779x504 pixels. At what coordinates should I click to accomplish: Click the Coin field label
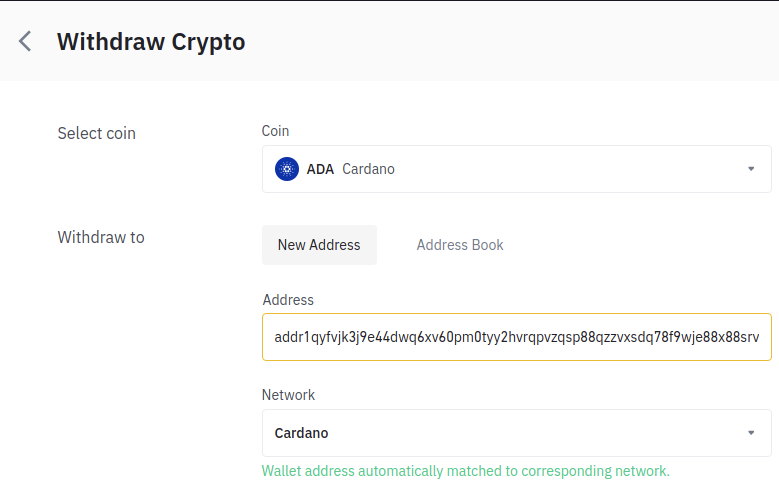click(275, 131)
